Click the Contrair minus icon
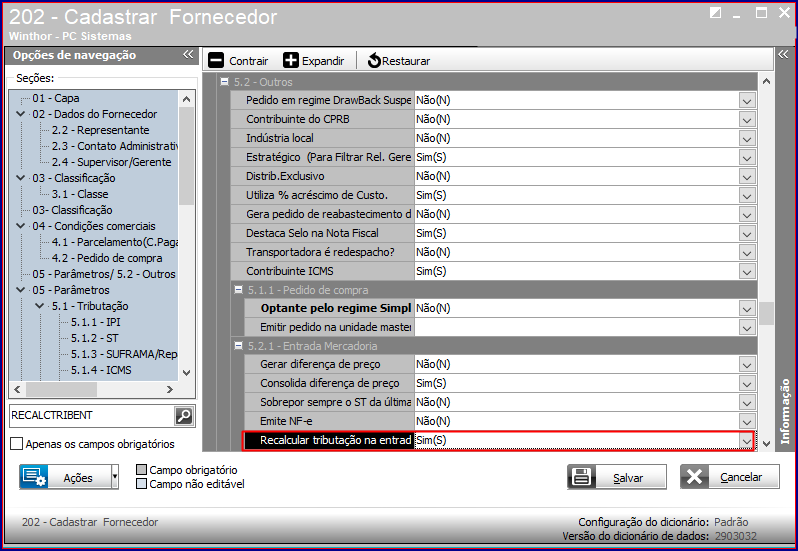Screen dimensions: 798x551 (216, 61)
